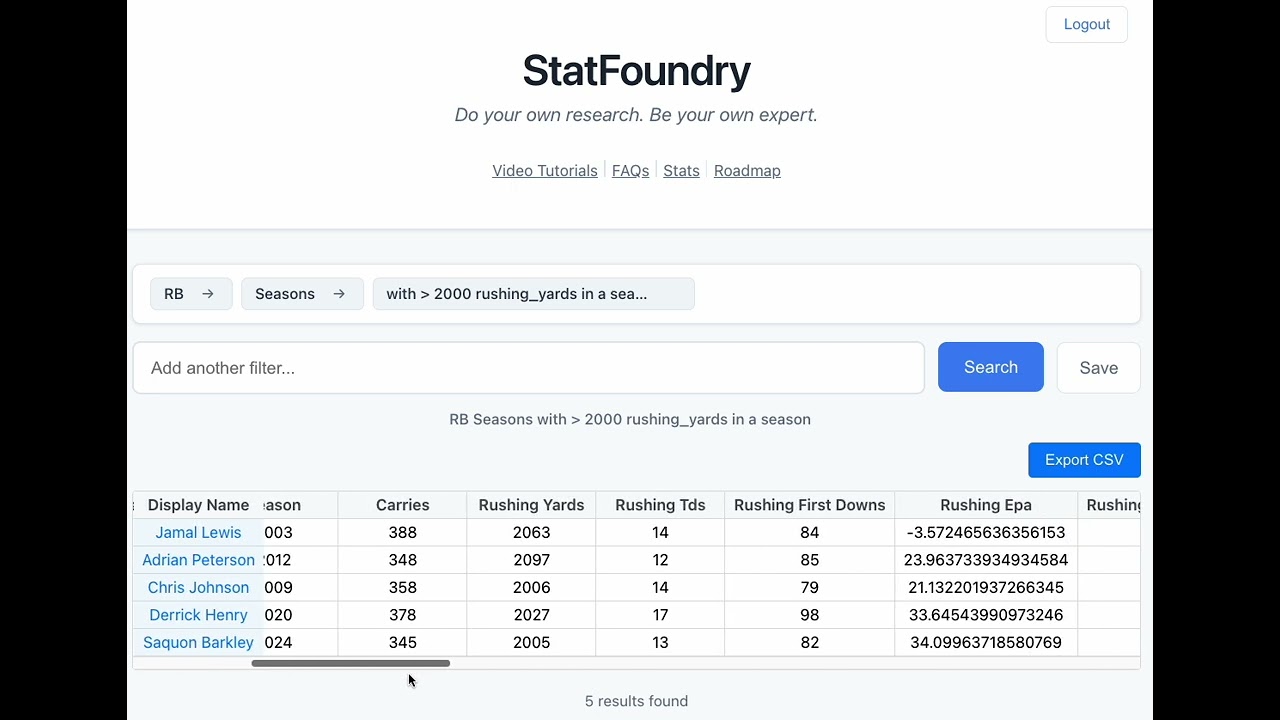This screenshot has height=720, width=1280.
Task: Click the Rushing Yards column header
Action: pyautogui.click(x=531, y=505)
